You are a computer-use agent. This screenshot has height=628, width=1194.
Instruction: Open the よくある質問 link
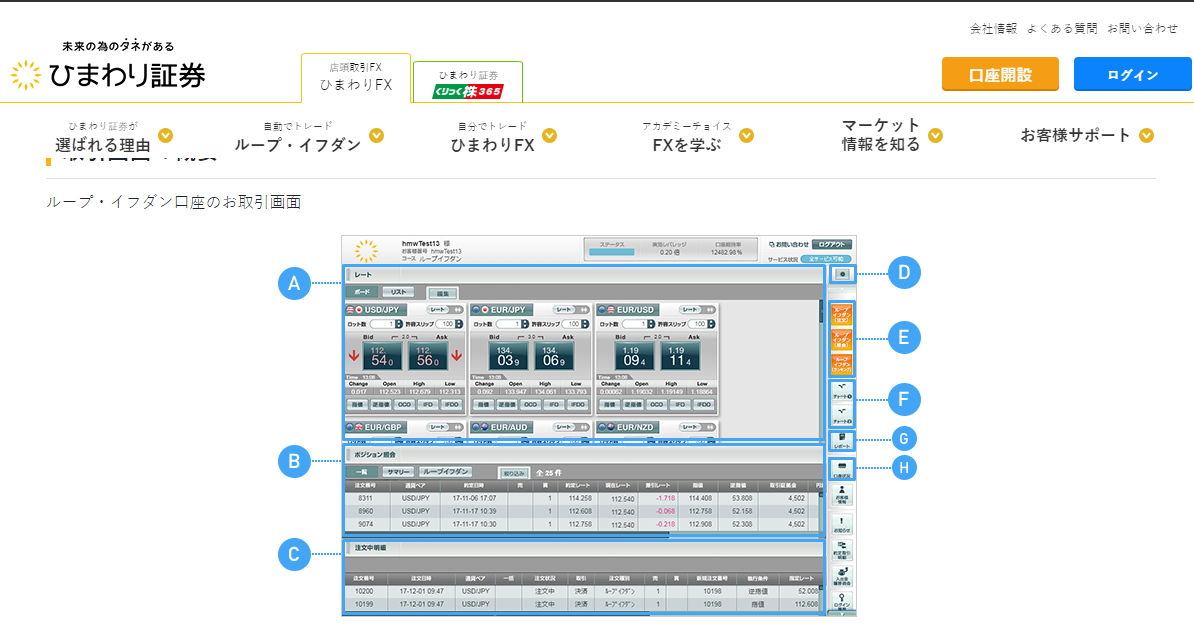pyautogui.click(x=1062, y=28)
